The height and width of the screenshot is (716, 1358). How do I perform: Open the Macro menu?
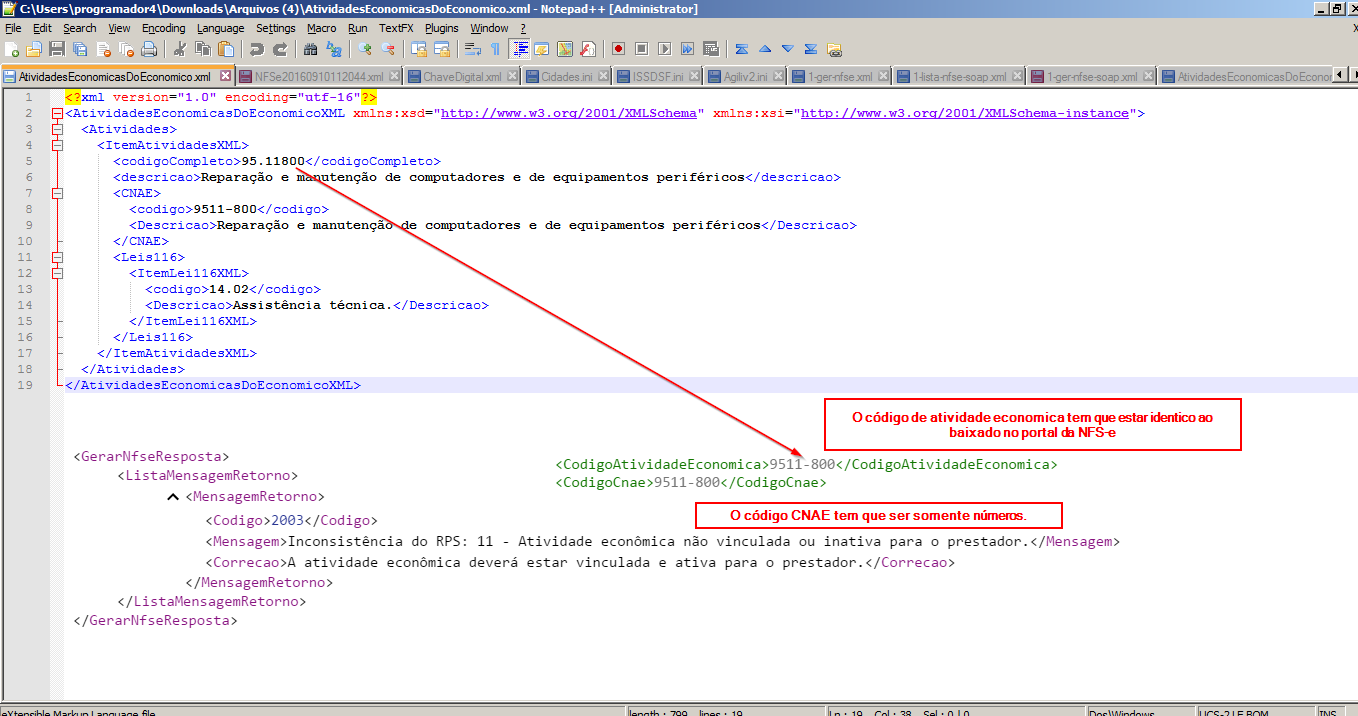[x=322, y=28]
